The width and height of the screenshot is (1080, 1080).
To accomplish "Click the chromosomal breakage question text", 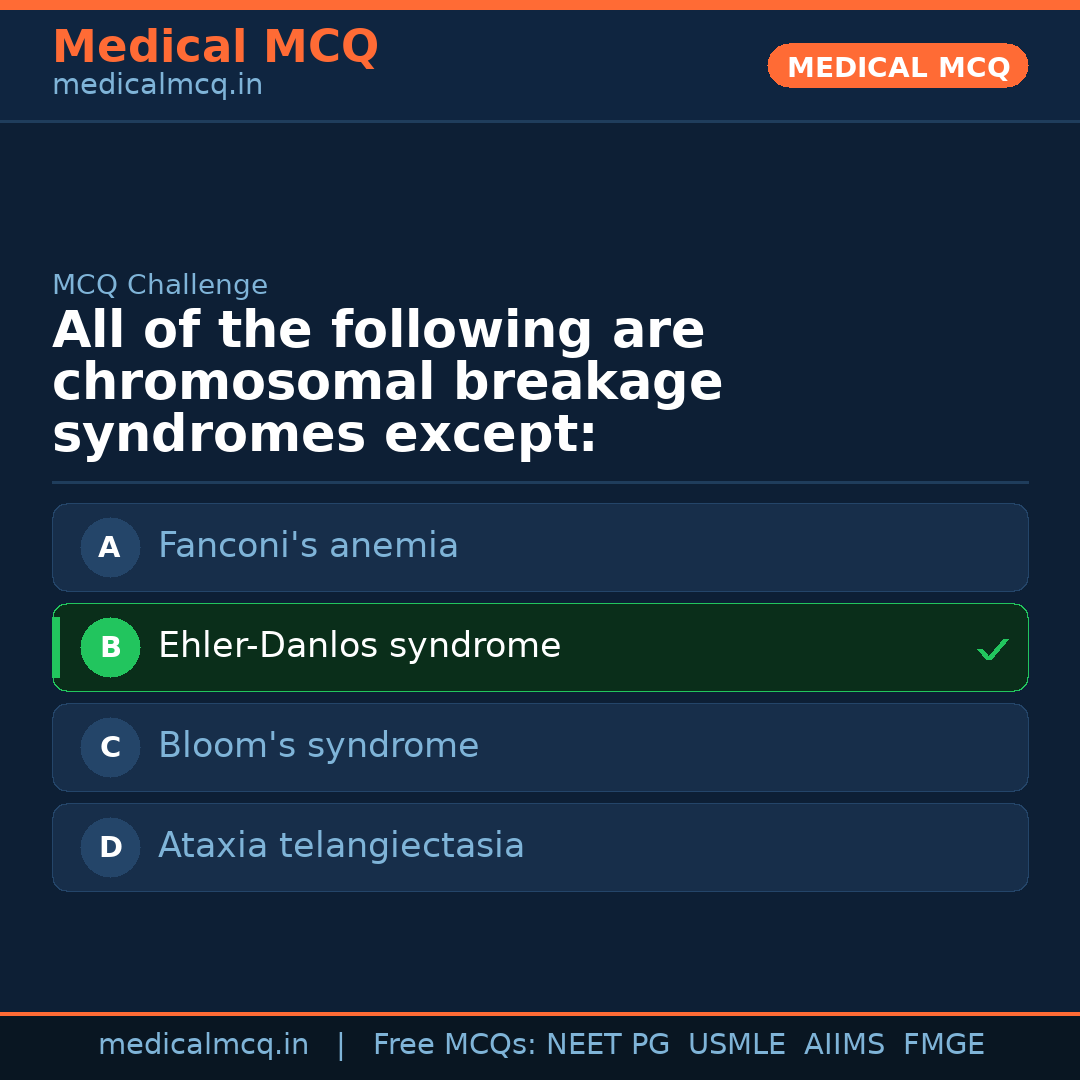I will click(x=387, y=383).
